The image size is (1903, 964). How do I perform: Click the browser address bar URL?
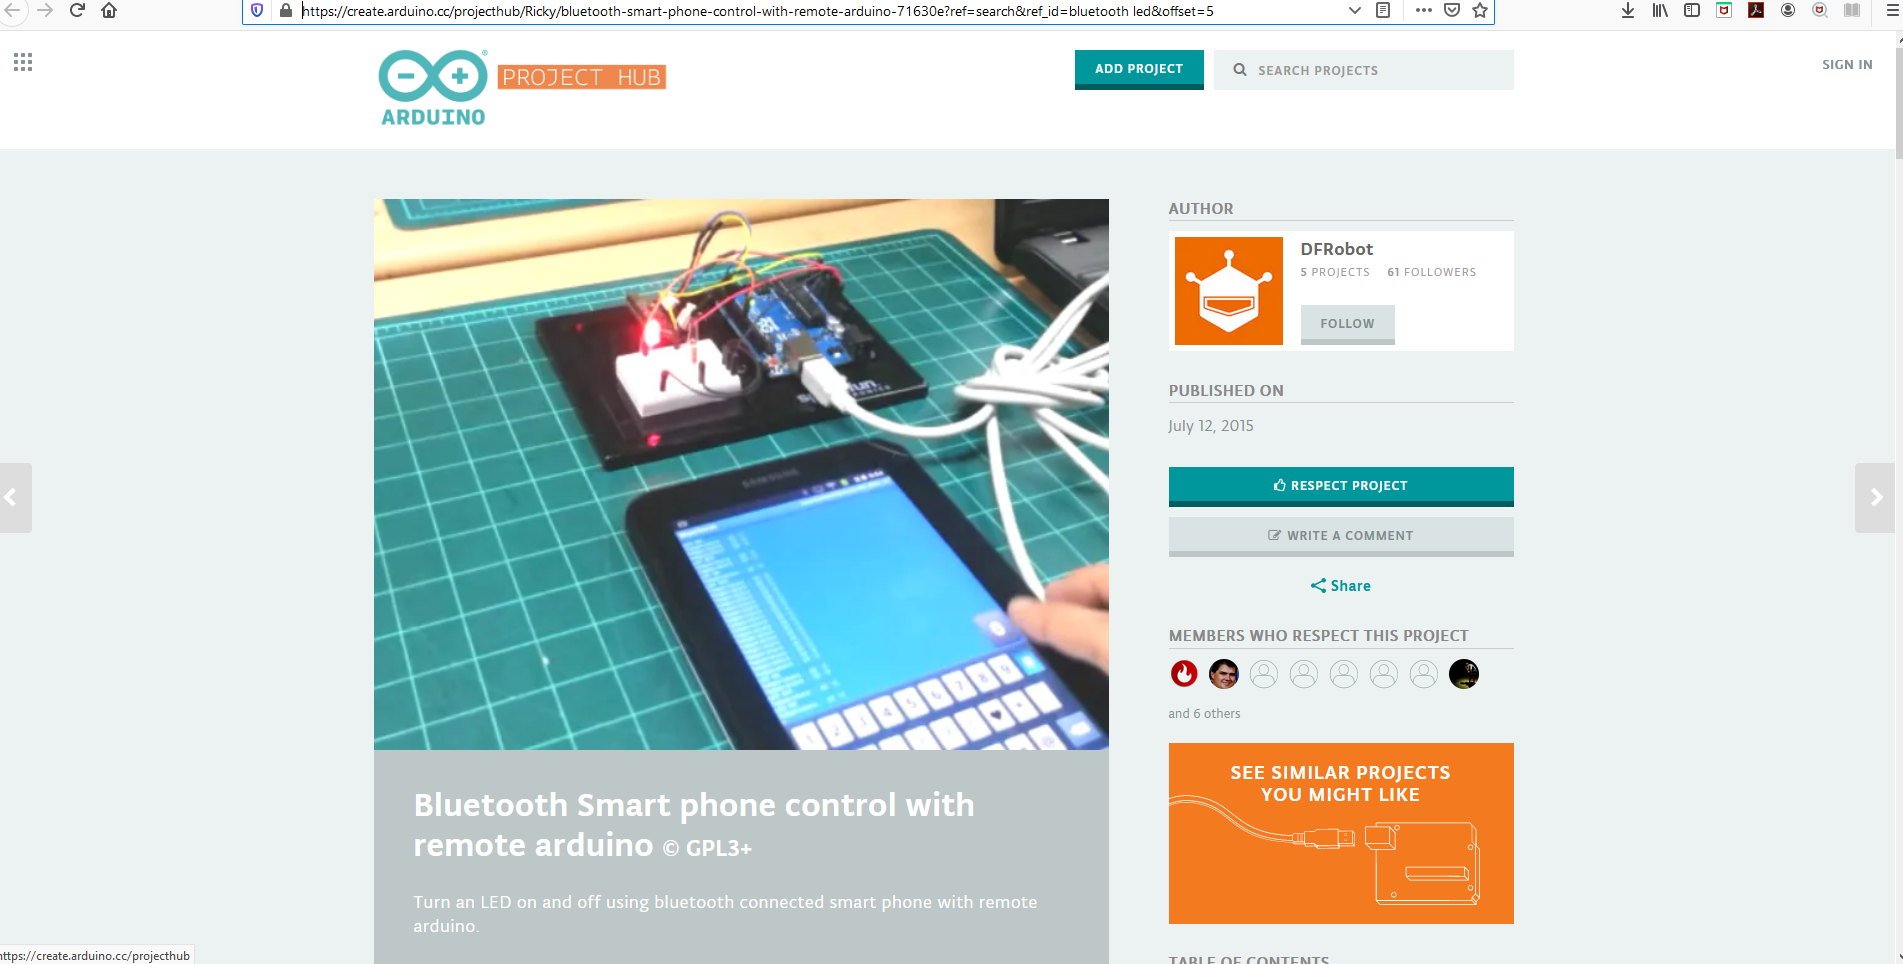coord(758,11)
